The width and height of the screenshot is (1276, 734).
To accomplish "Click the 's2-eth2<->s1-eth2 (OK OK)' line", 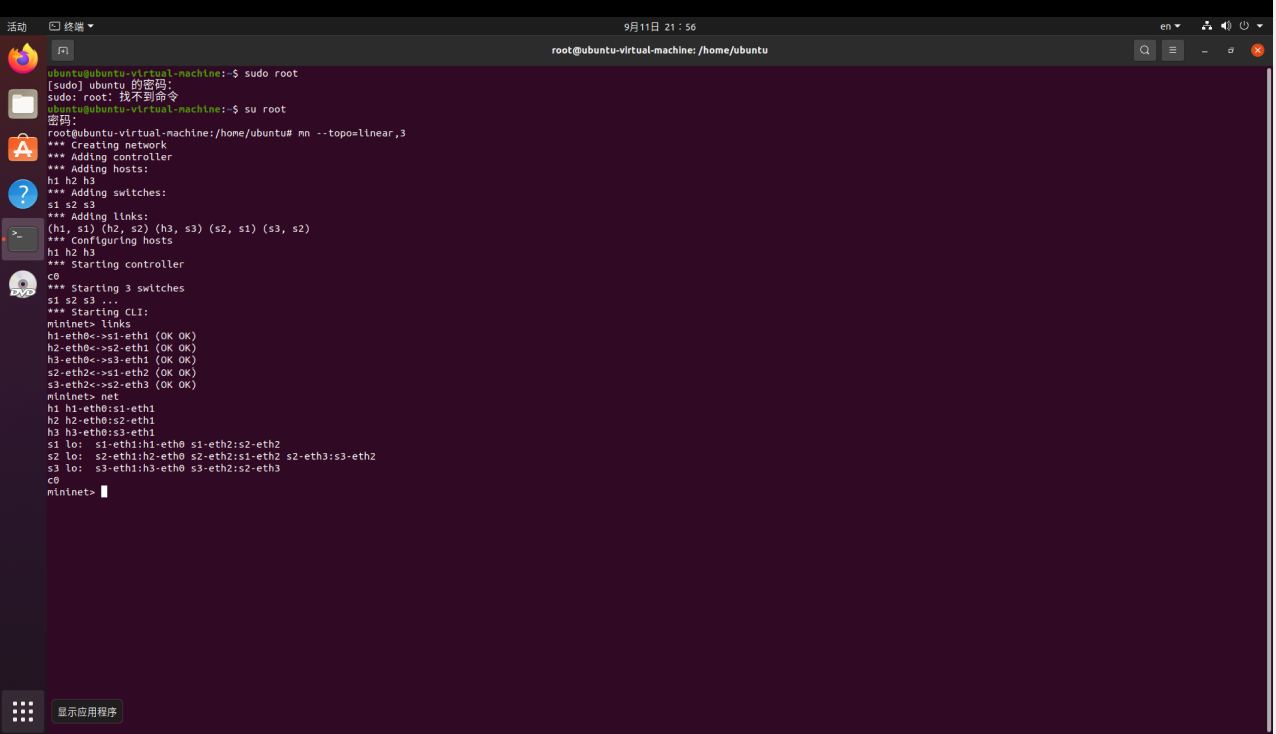I will (122, 372).
